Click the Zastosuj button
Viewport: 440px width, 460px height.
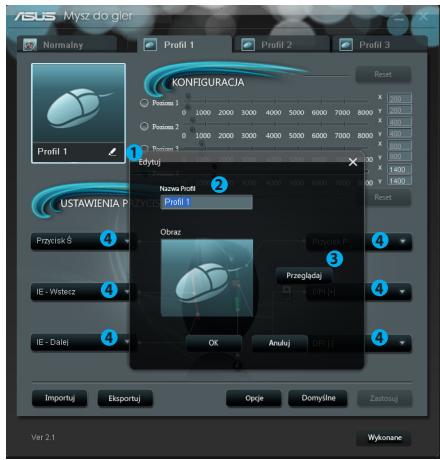tap(384, 398)
